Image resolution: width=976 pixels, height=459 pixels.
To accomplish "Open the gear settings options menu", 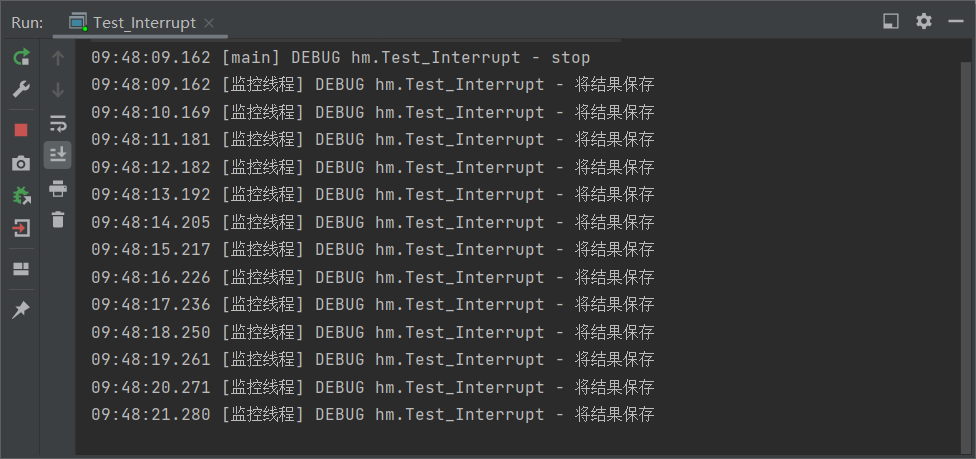I will tap(924, 22).
